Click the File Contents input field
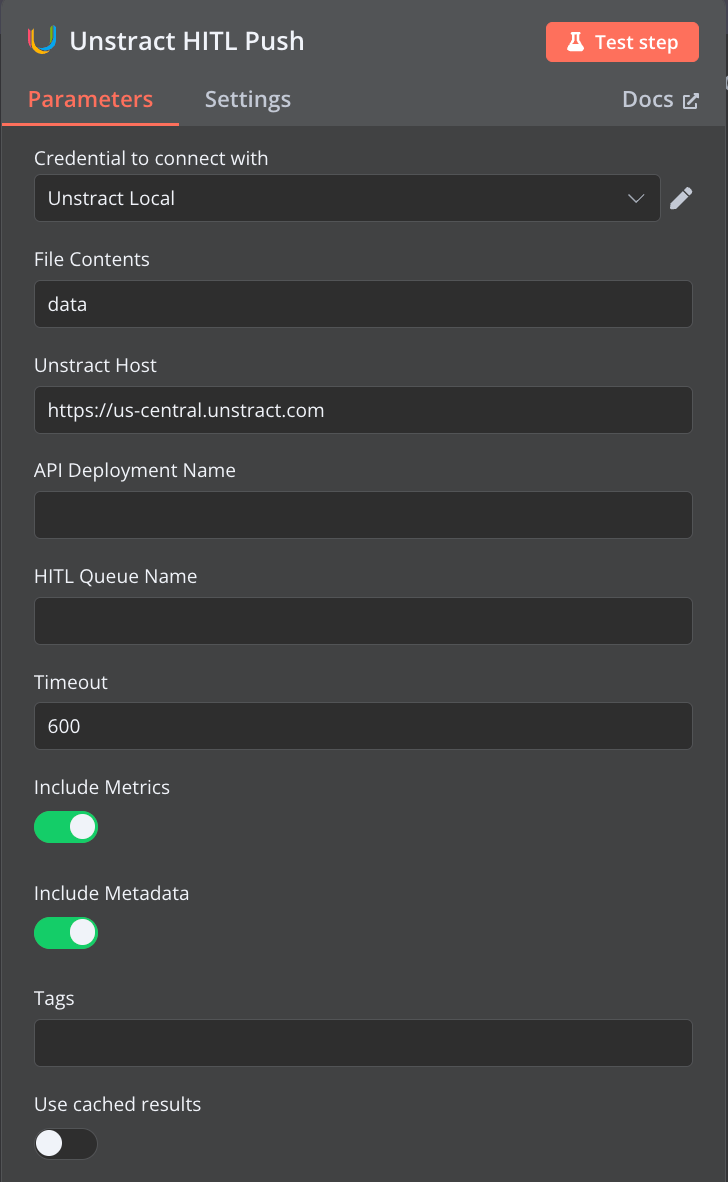The image size is (728, 1182). tap(363, 304)
